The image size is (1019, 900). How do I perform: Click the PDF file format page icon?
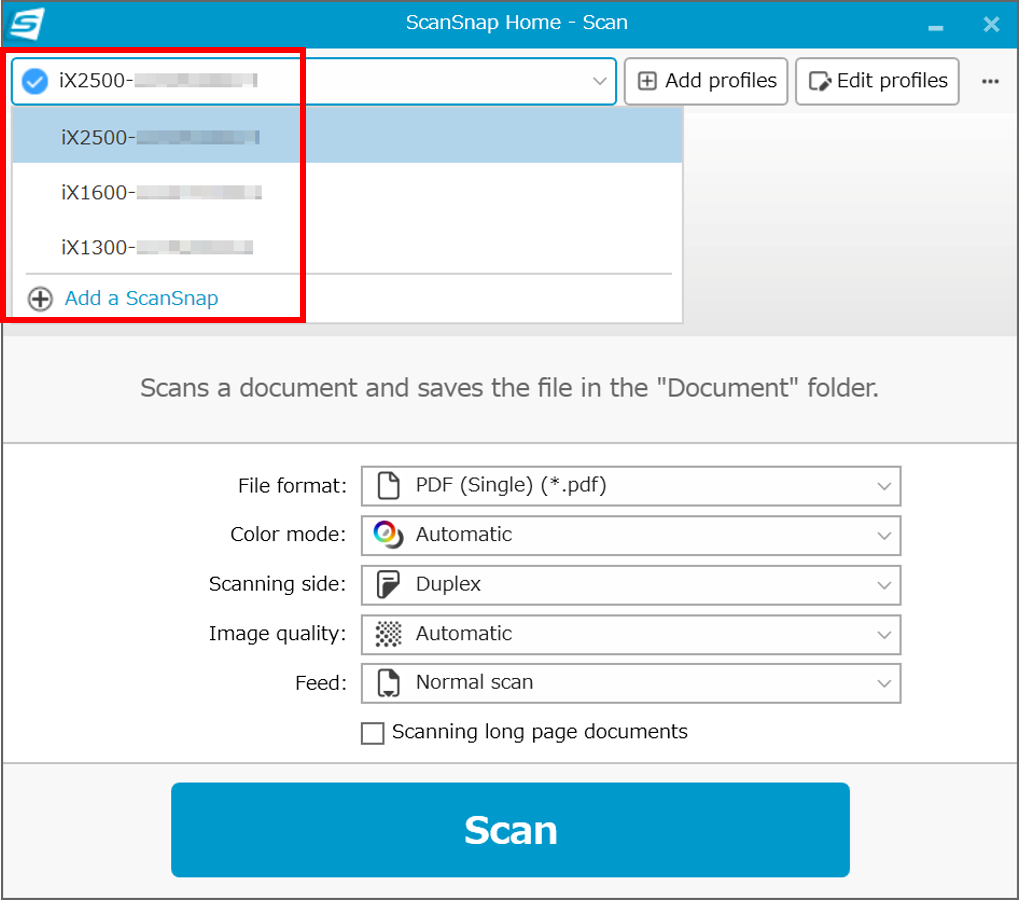coord(389,485)
